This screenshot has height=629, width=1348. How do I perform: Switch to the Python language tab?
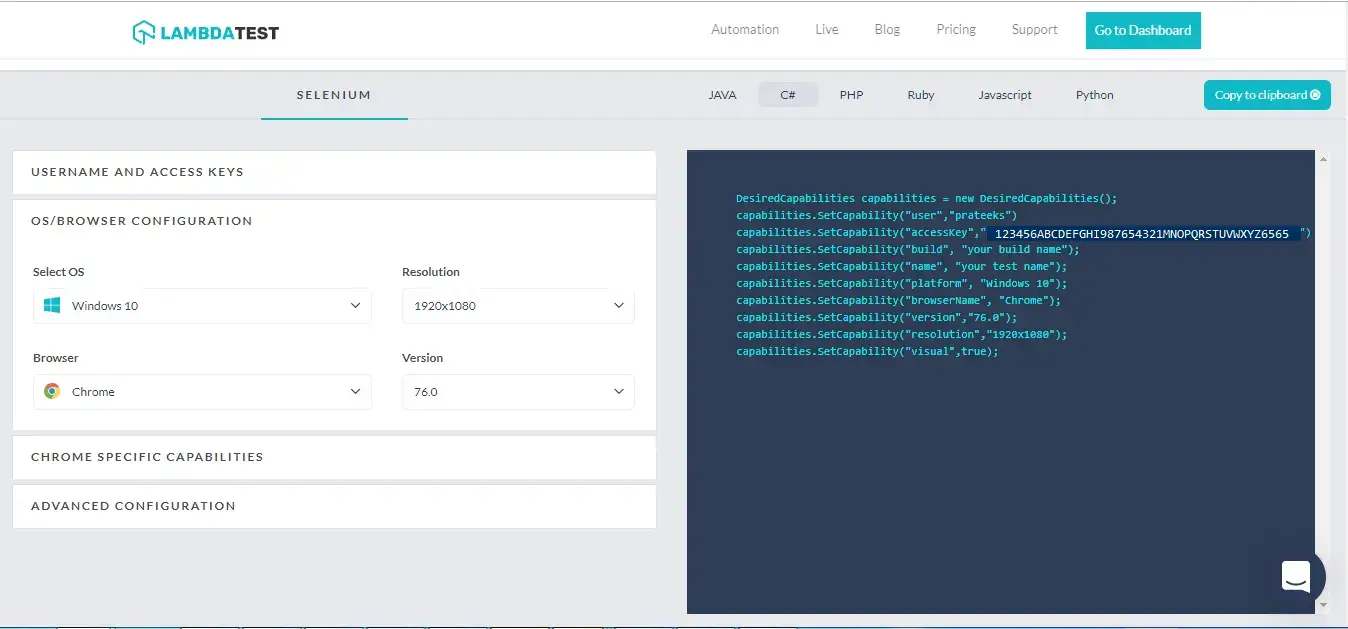click(1094, 94)
